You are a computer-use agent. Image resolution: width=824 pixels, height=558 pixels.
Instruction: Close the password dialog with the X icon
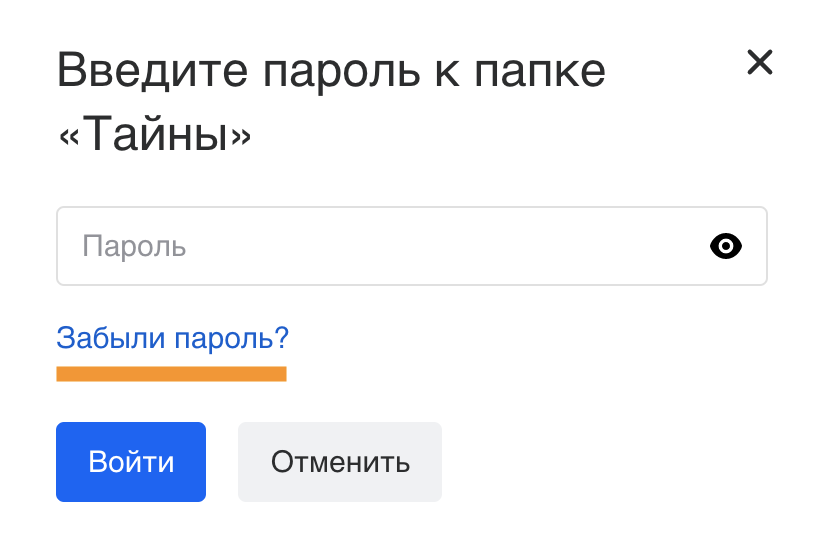(760, 63)
